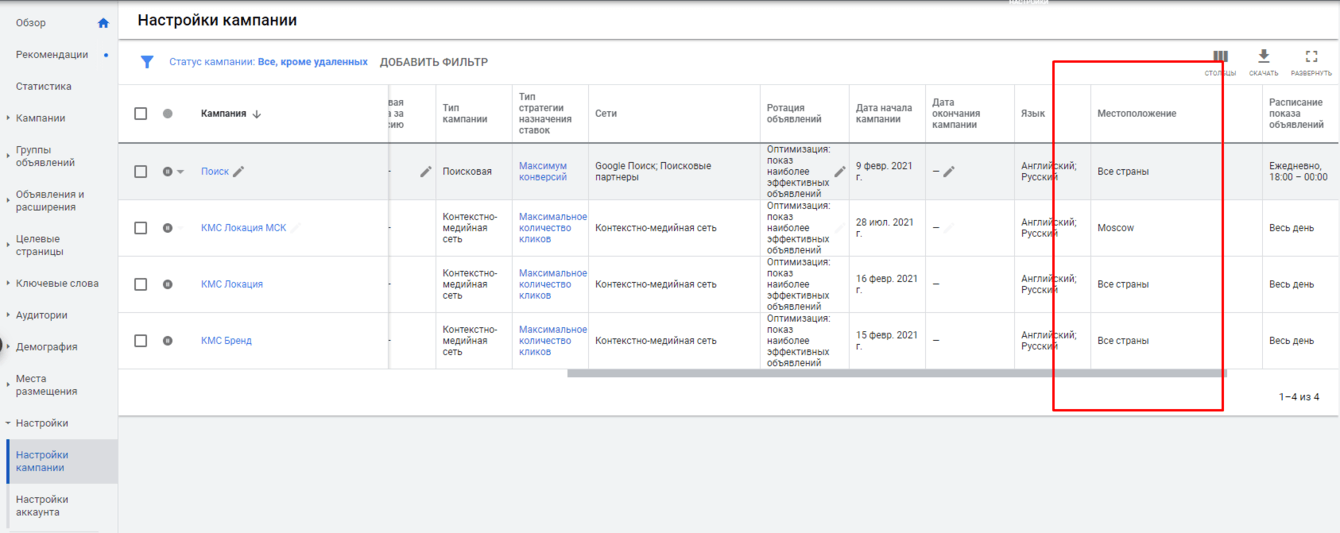Edit end date pencil in Поиск row
1340x533 pixels.
pos(949,172)
